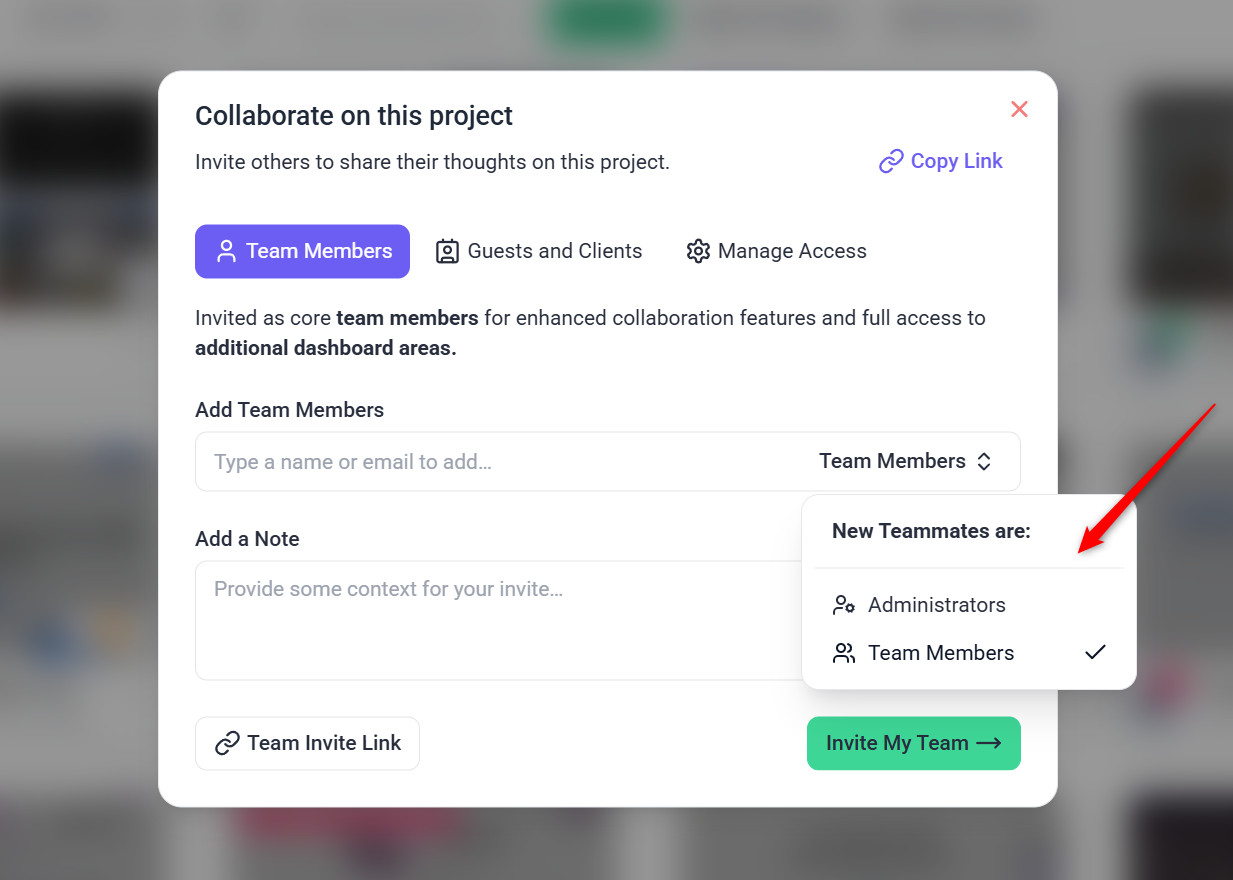1233x880 pixels.
Task: Click the arrow icon on Invite My Team
Action: [x=989, y=743]
